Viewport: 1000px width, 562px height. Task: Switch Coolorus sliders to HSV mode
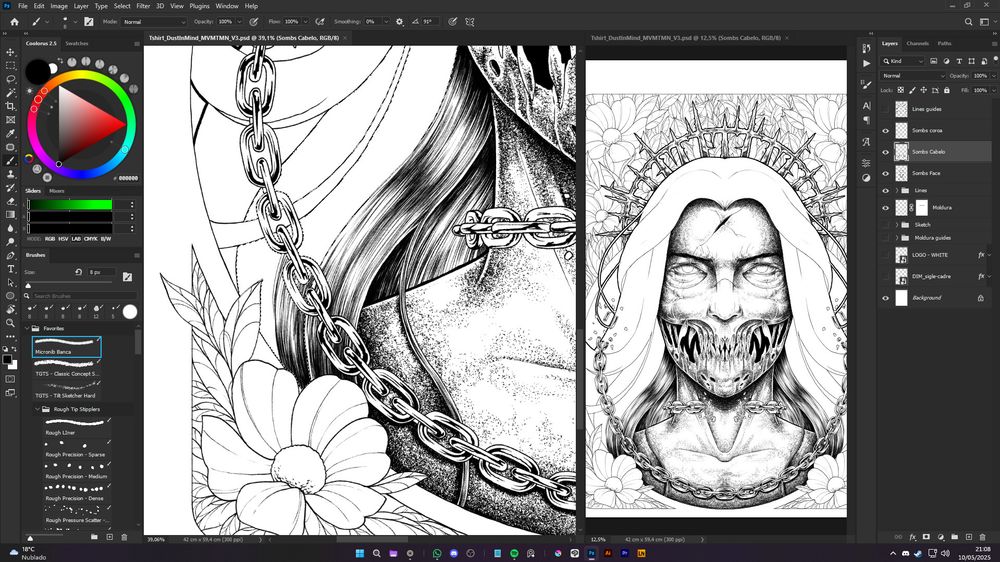tap(63, 239)
